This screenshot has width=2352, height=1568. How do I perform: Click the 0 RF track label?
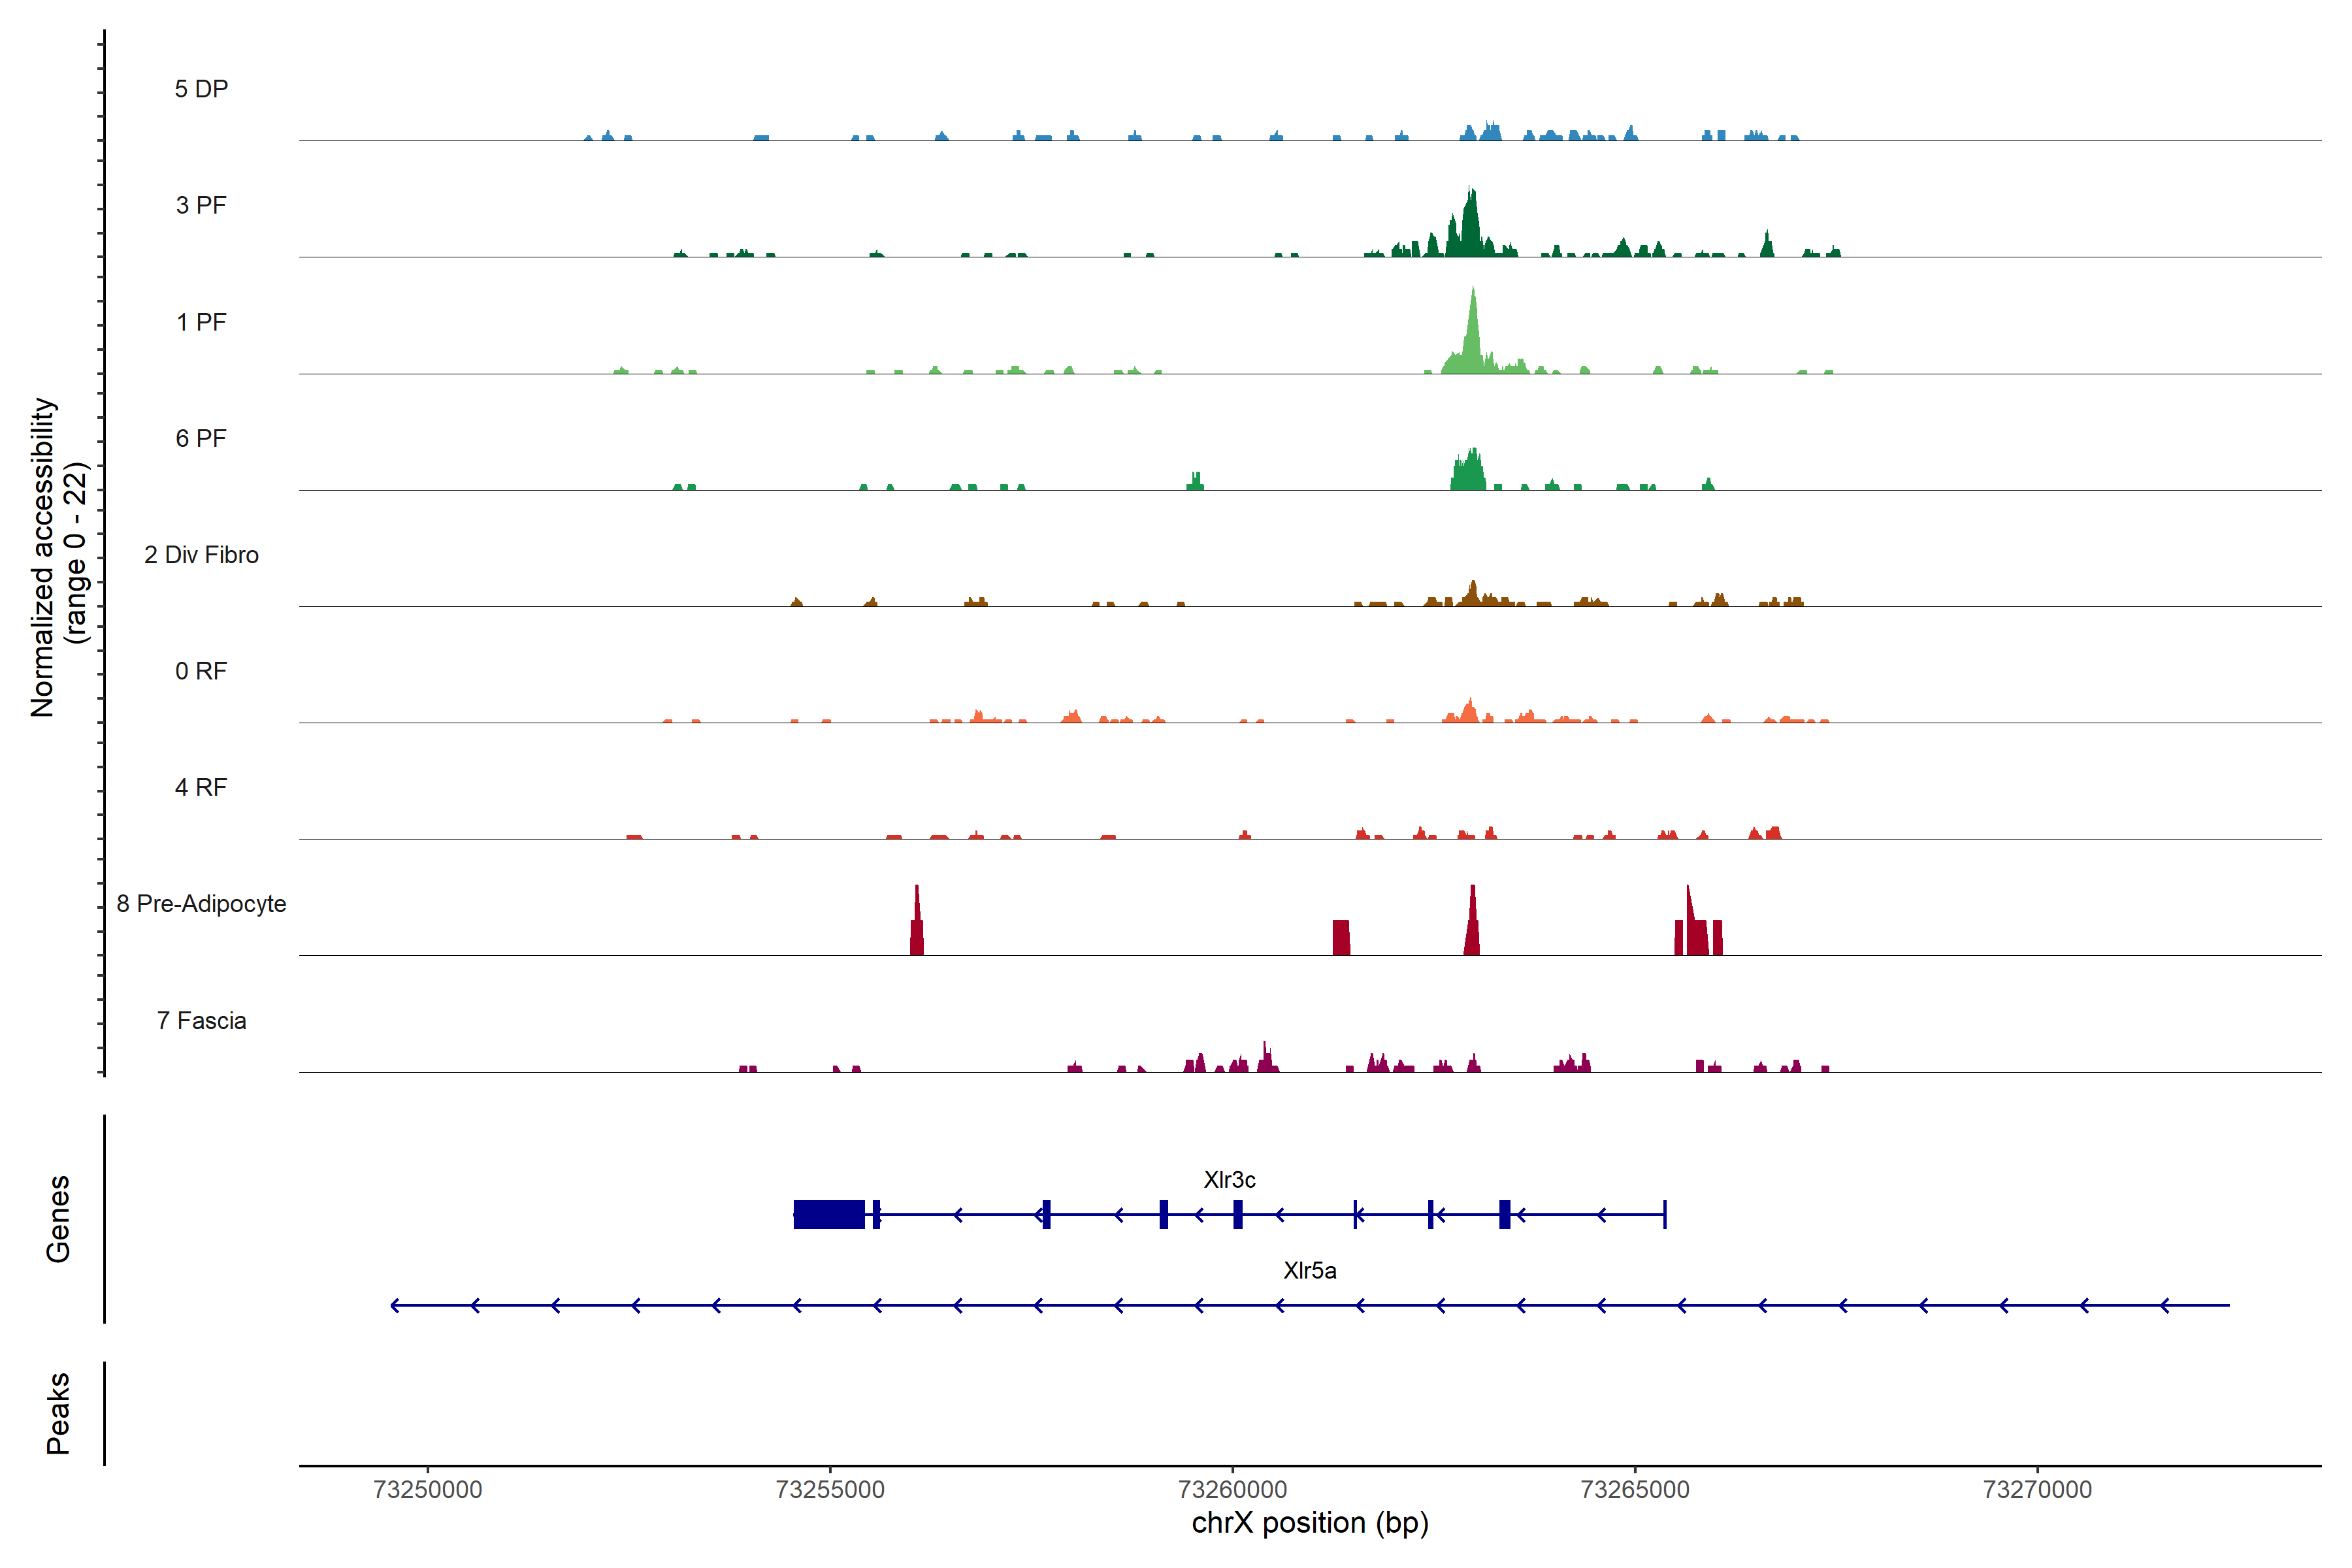click(x=201, y=671)
